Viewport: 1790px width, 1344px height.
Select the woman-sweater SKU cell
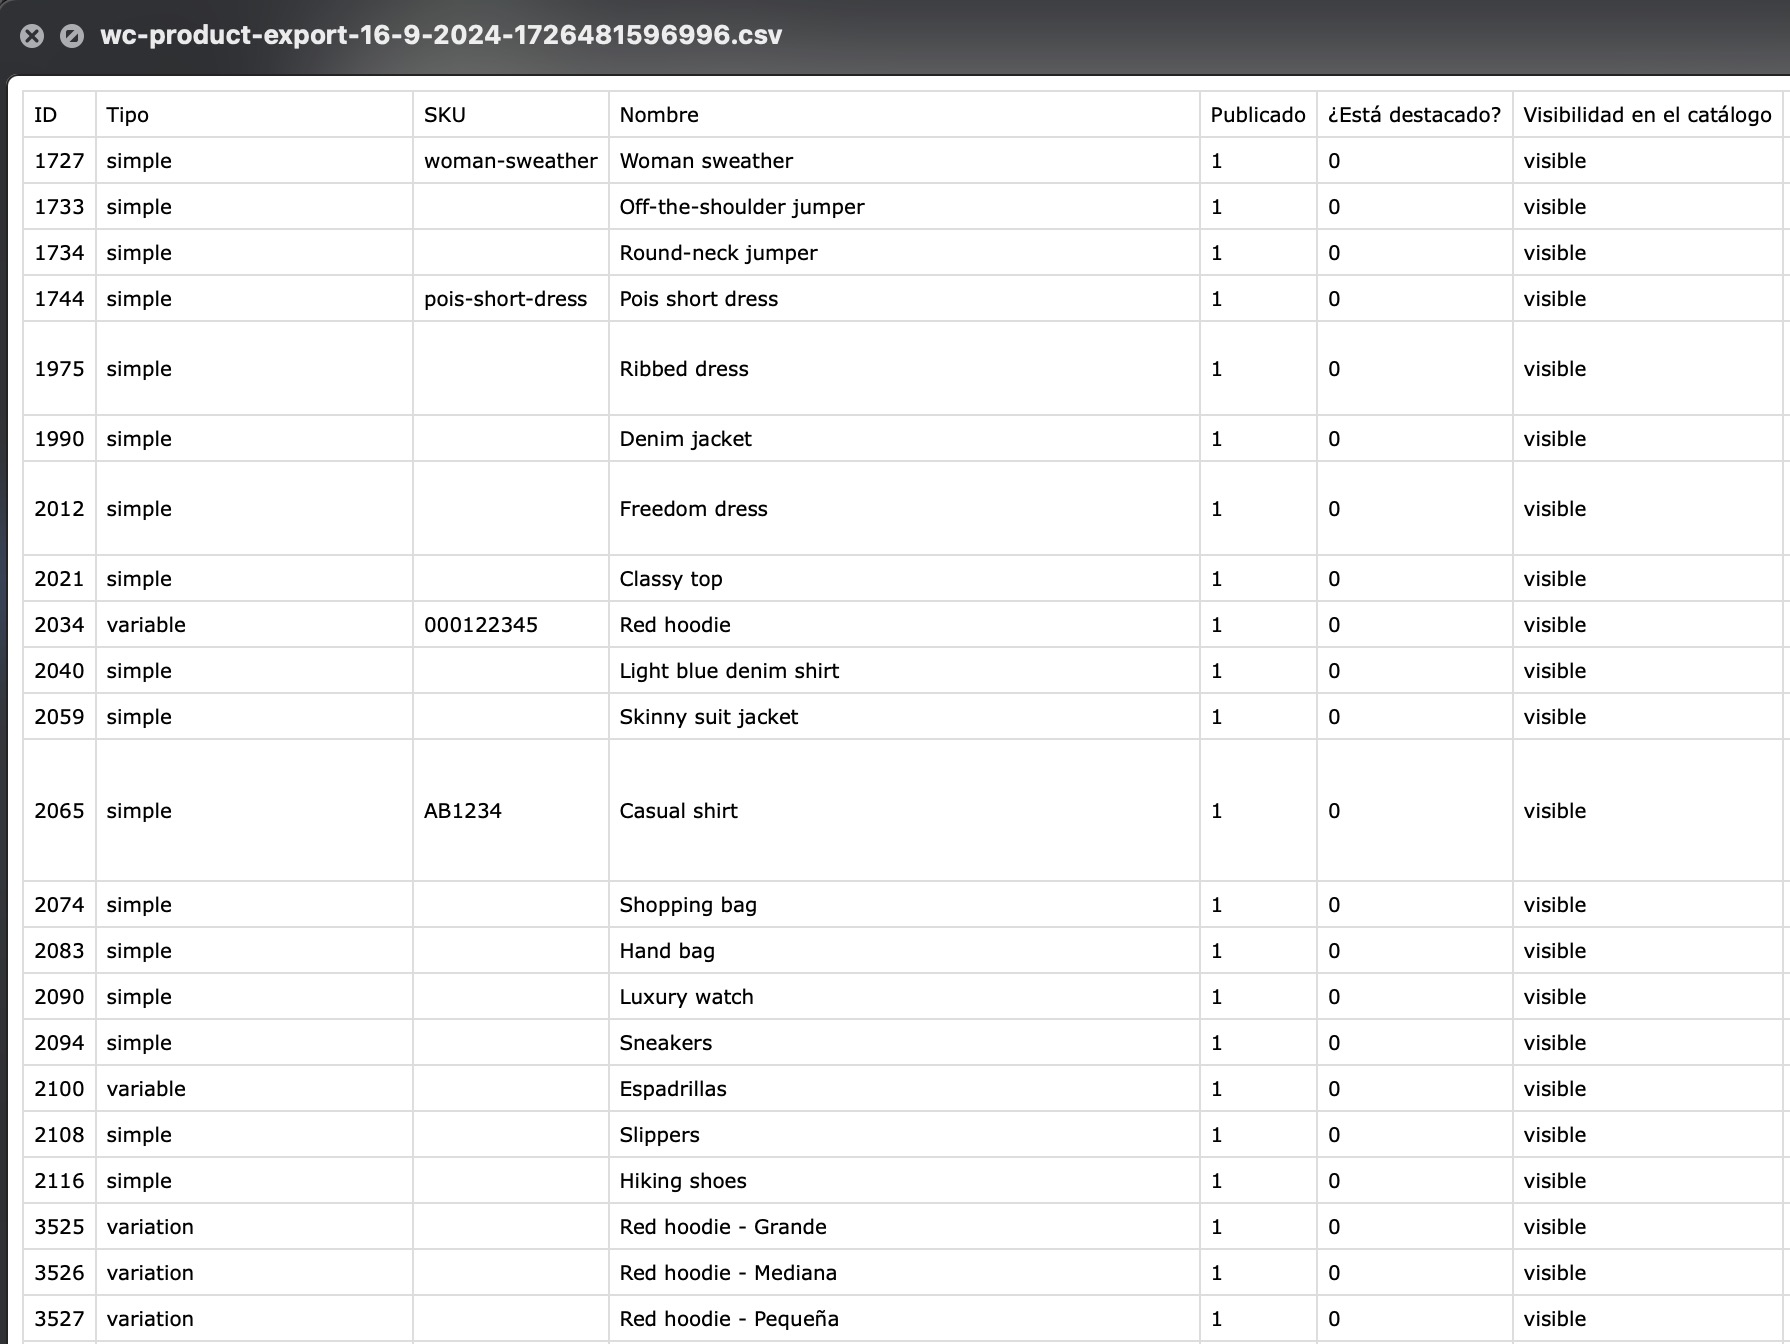pos(510,161)
